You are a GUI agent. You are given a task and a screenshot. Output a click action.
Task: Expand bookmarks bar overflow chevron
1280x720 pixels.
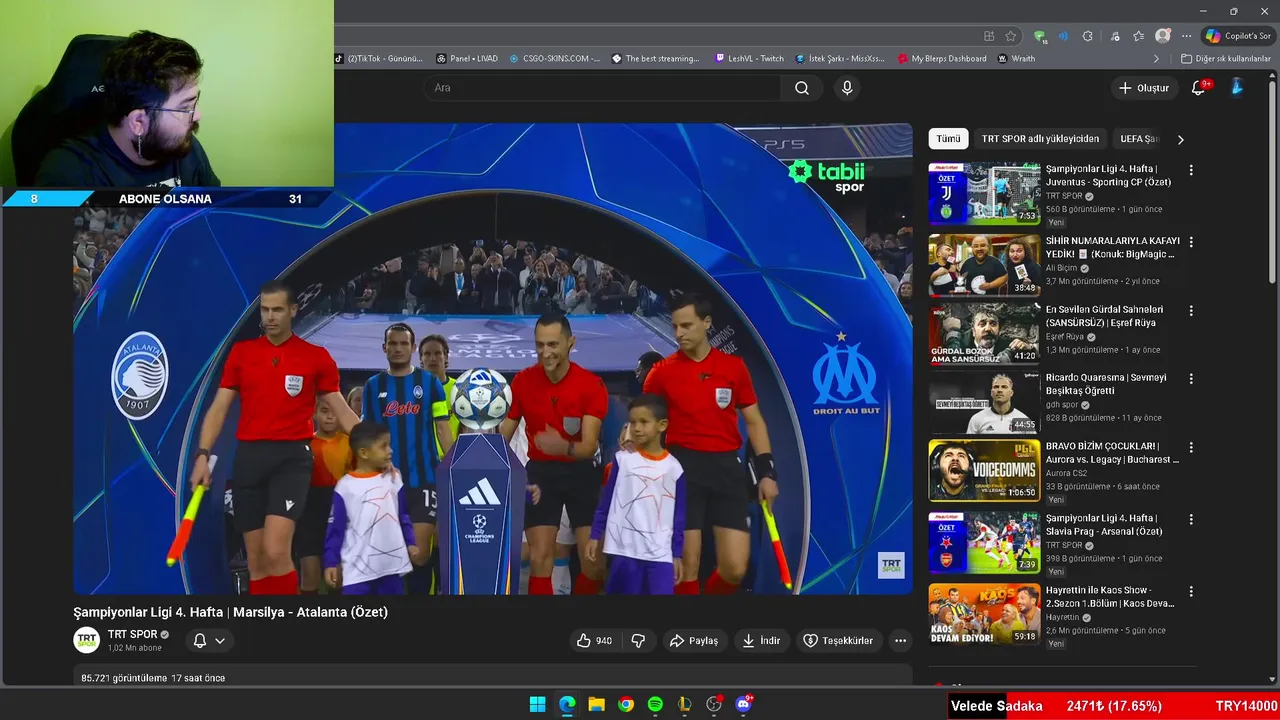pyautogui.click(x=1157, y=59)
